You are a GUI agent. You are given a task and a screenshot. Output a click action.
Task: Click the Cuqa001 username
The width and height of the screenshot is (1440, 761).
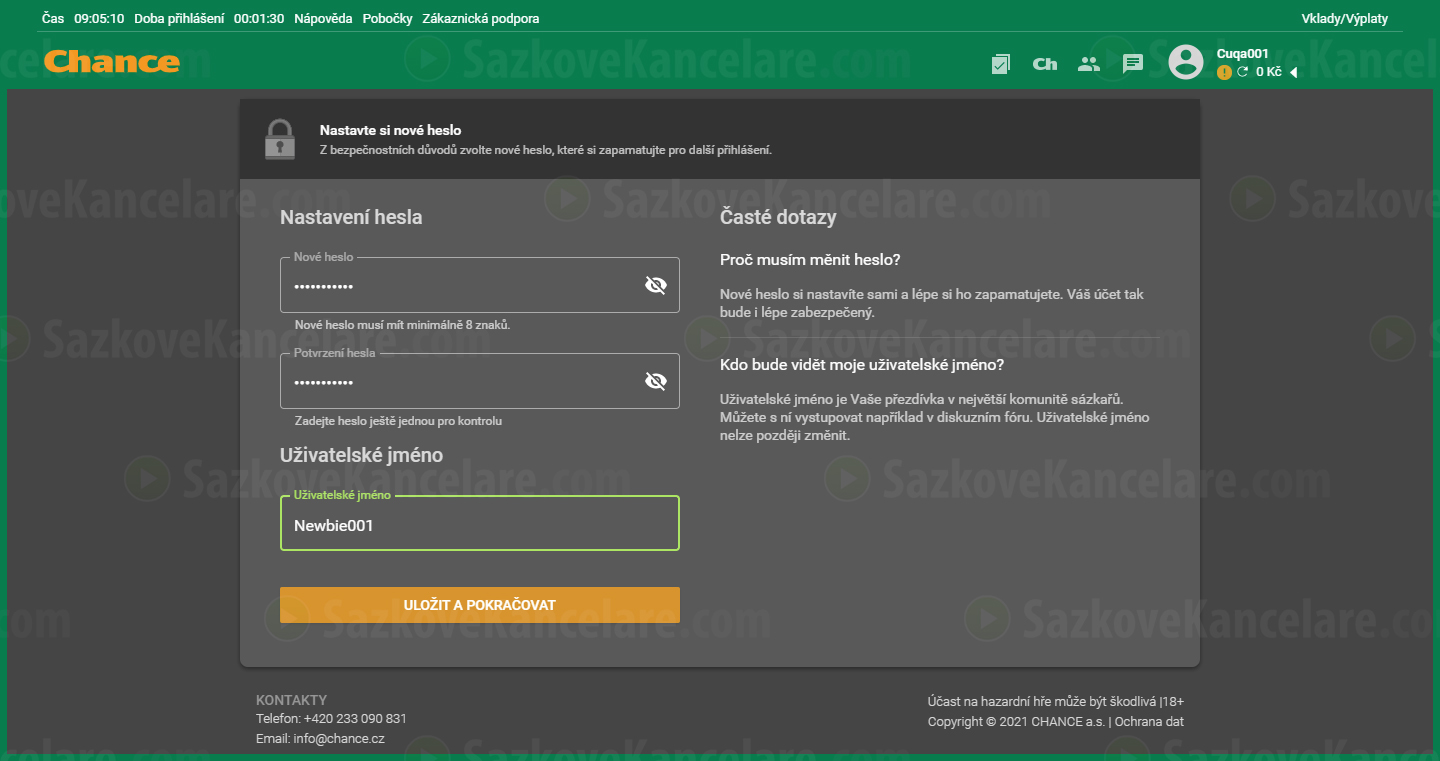[1243, 54]
